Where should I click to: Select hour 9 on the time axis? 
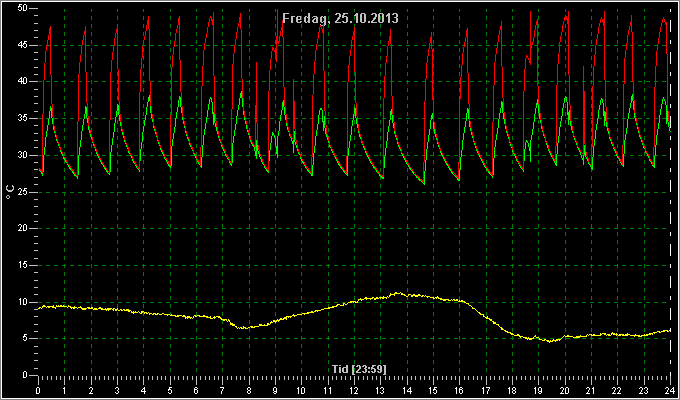tap(275, 391)
